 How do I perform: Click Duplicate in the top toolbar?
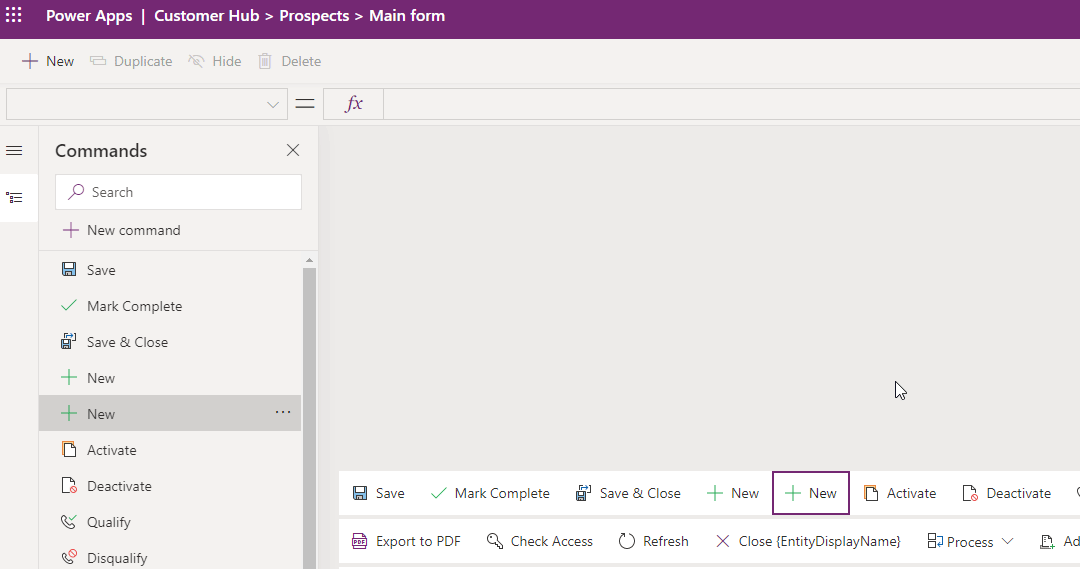pyautogui.click(x=132, y=61)
